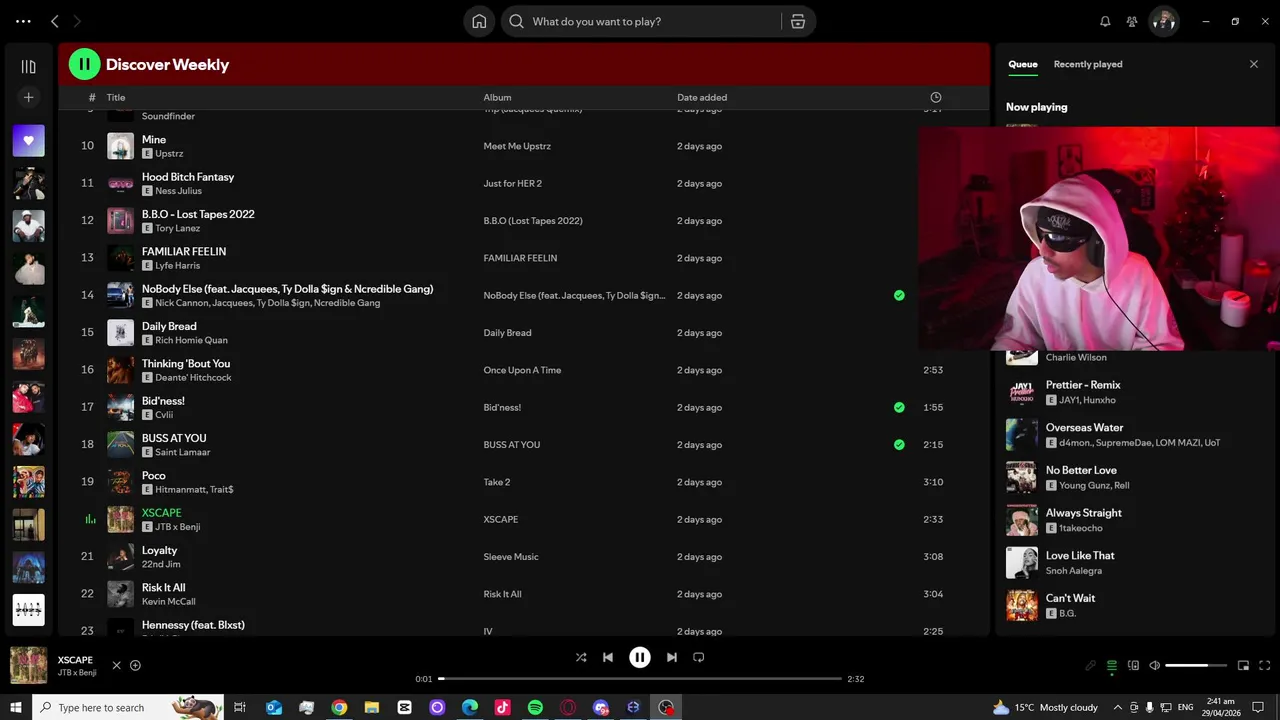The image size is (1280, 720).
Task: Open the mini player icon
Action: tap(1243, 665)
